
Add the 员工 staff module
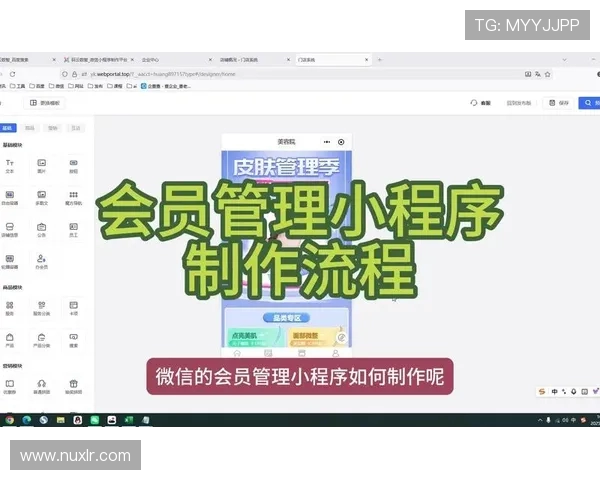(73, 230)
